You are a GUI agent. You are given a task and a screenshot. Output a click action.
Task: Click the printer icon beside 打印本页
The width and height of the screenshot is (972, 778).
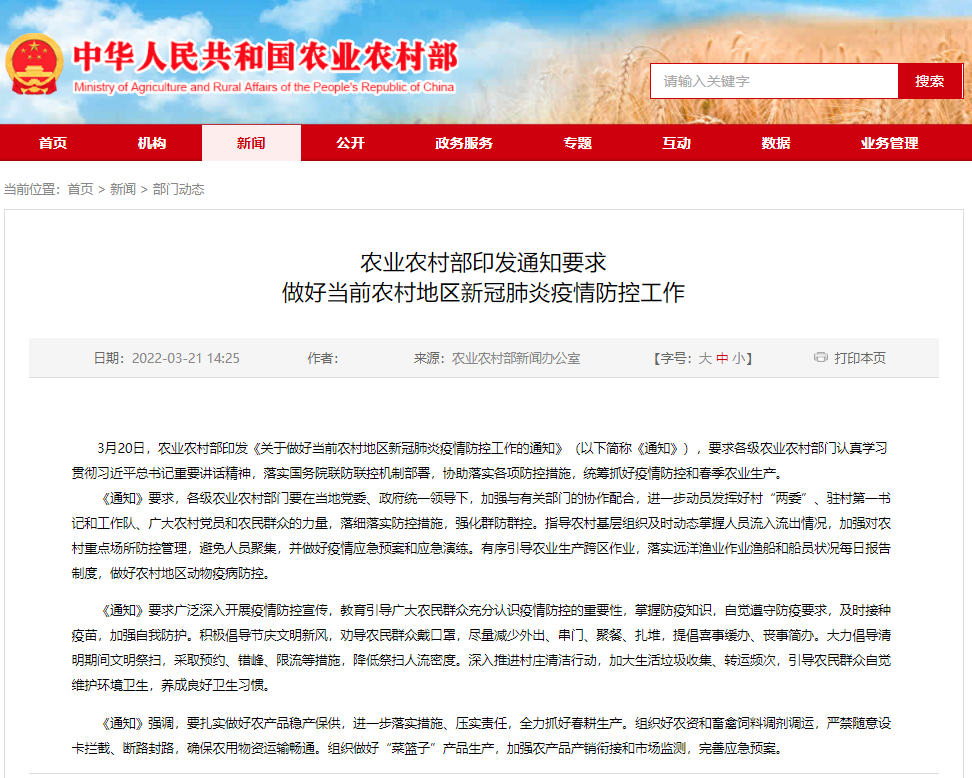coord(821,358)
